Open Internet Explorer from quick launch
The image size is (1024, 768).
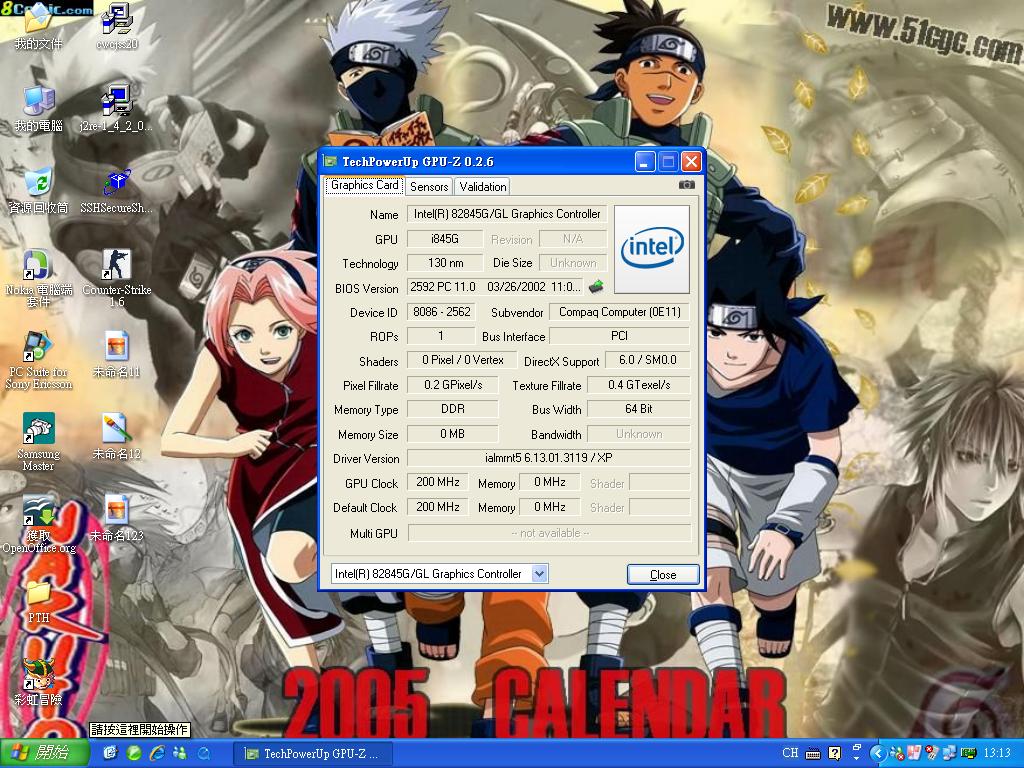click(x=157, y=753)
